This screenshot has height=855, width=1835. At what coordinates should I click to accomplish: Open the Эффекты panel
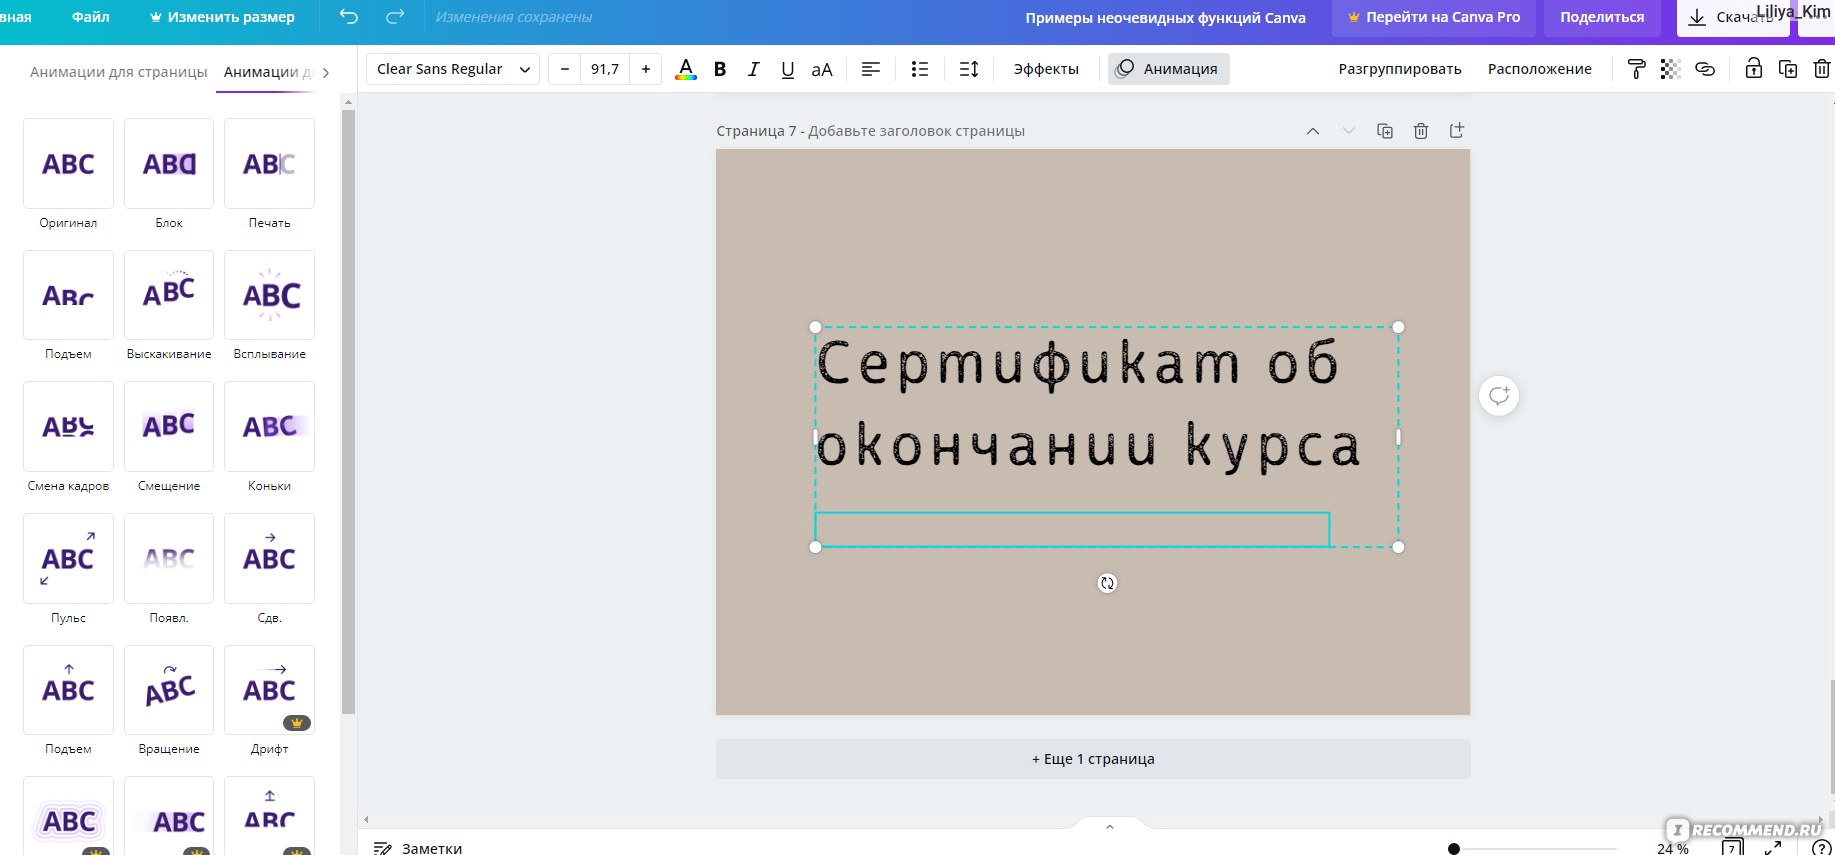pos(1046,69)
